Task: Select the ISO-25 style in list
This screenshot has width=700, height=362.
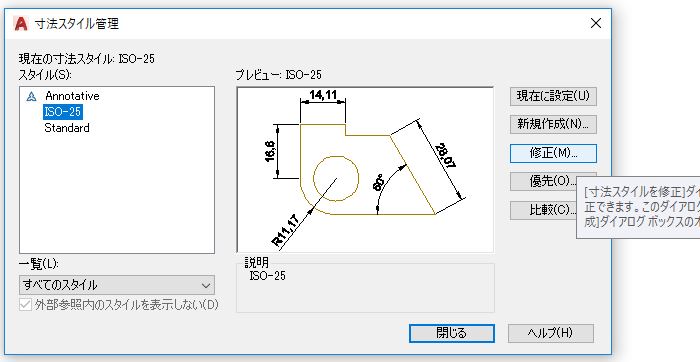Action: 62,112
